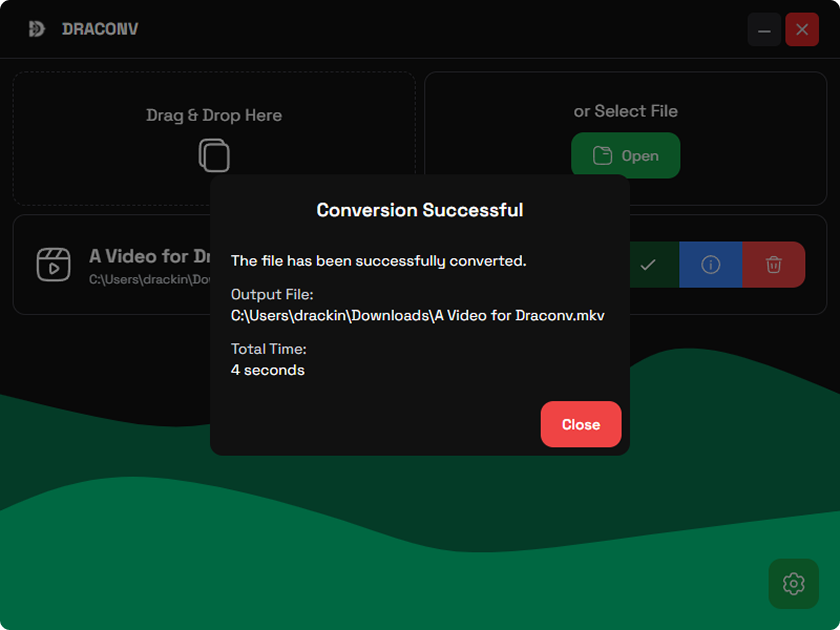The height and width of the screenshot is (630, 840).
Task: Click the Draconv logo icon
Action: 37,29
